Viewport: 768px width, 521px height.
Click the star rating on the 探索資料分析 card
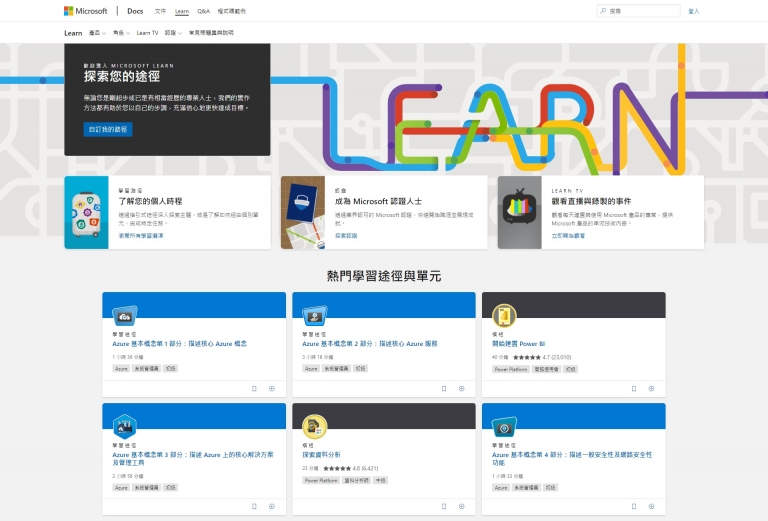point(337,469)
